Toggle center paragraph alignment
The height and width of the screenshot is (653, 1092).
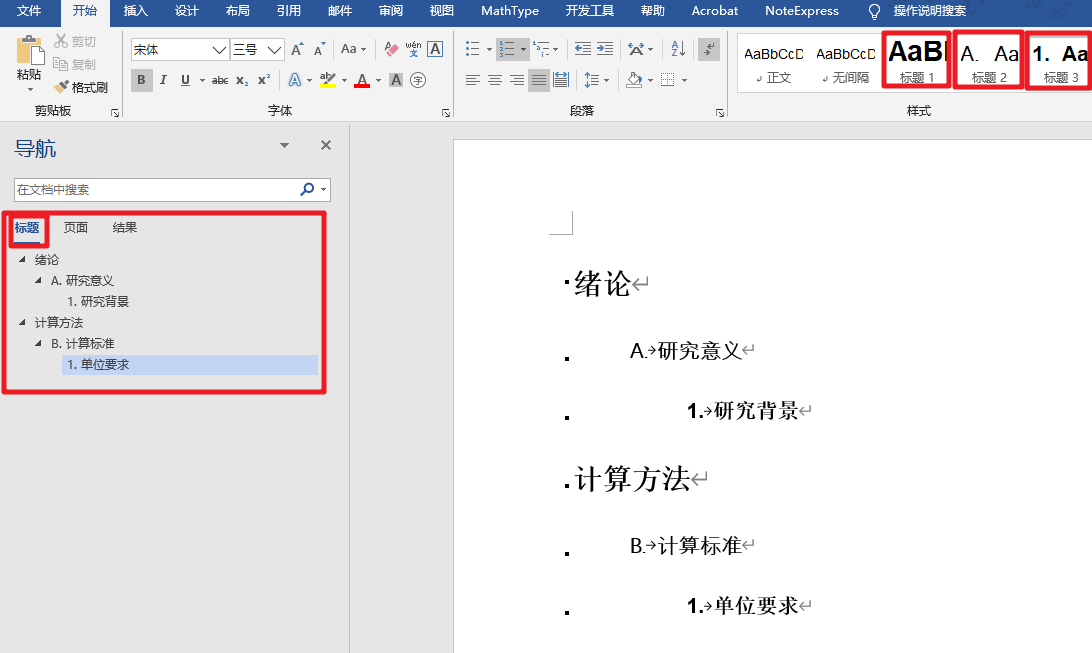[494, 80]
